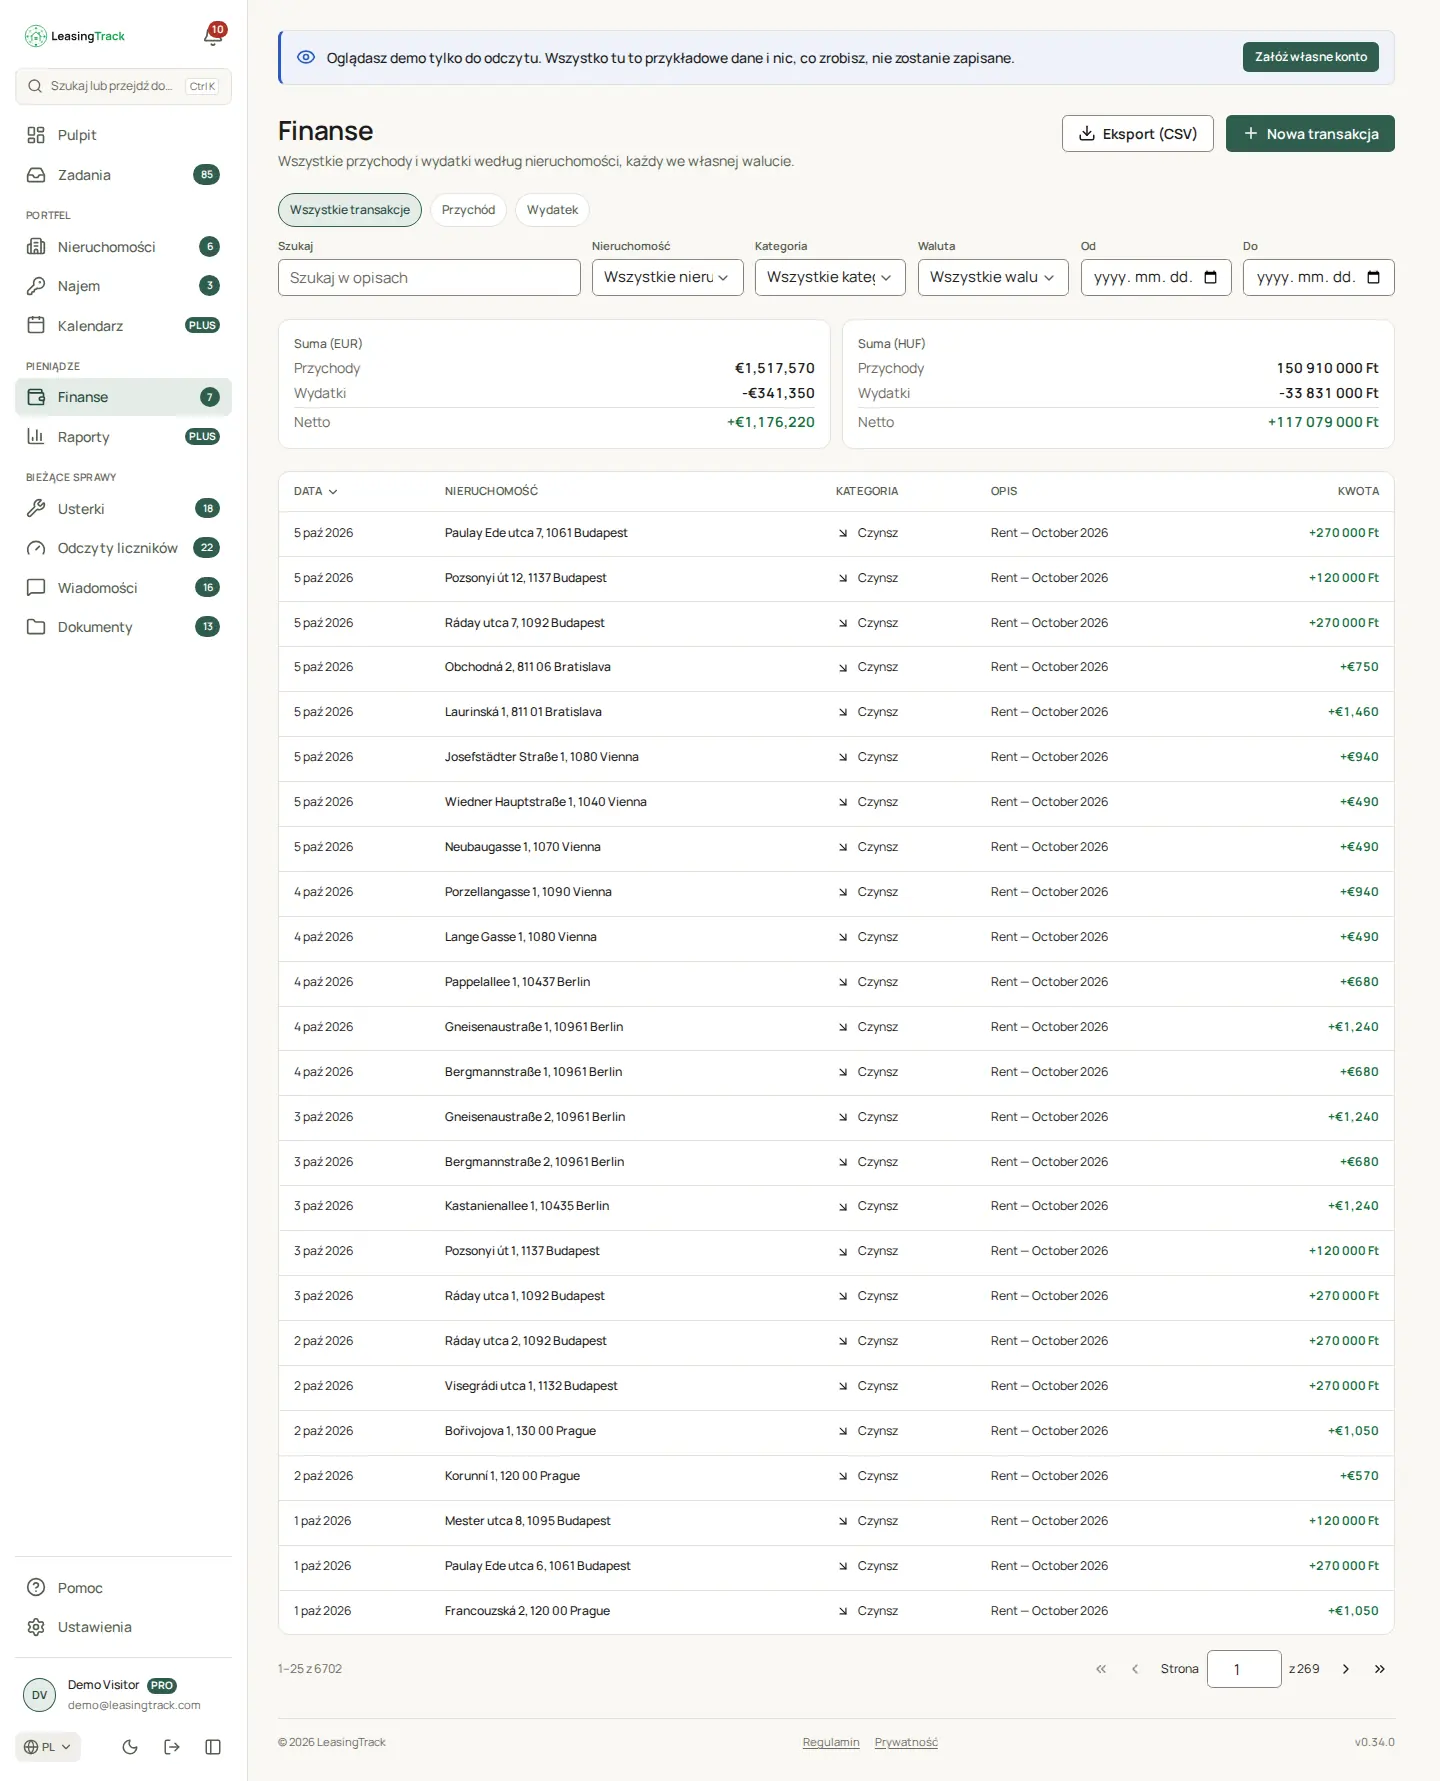Open Ustawienia settings
1440x1781 pixels.
click(123, 1627)
